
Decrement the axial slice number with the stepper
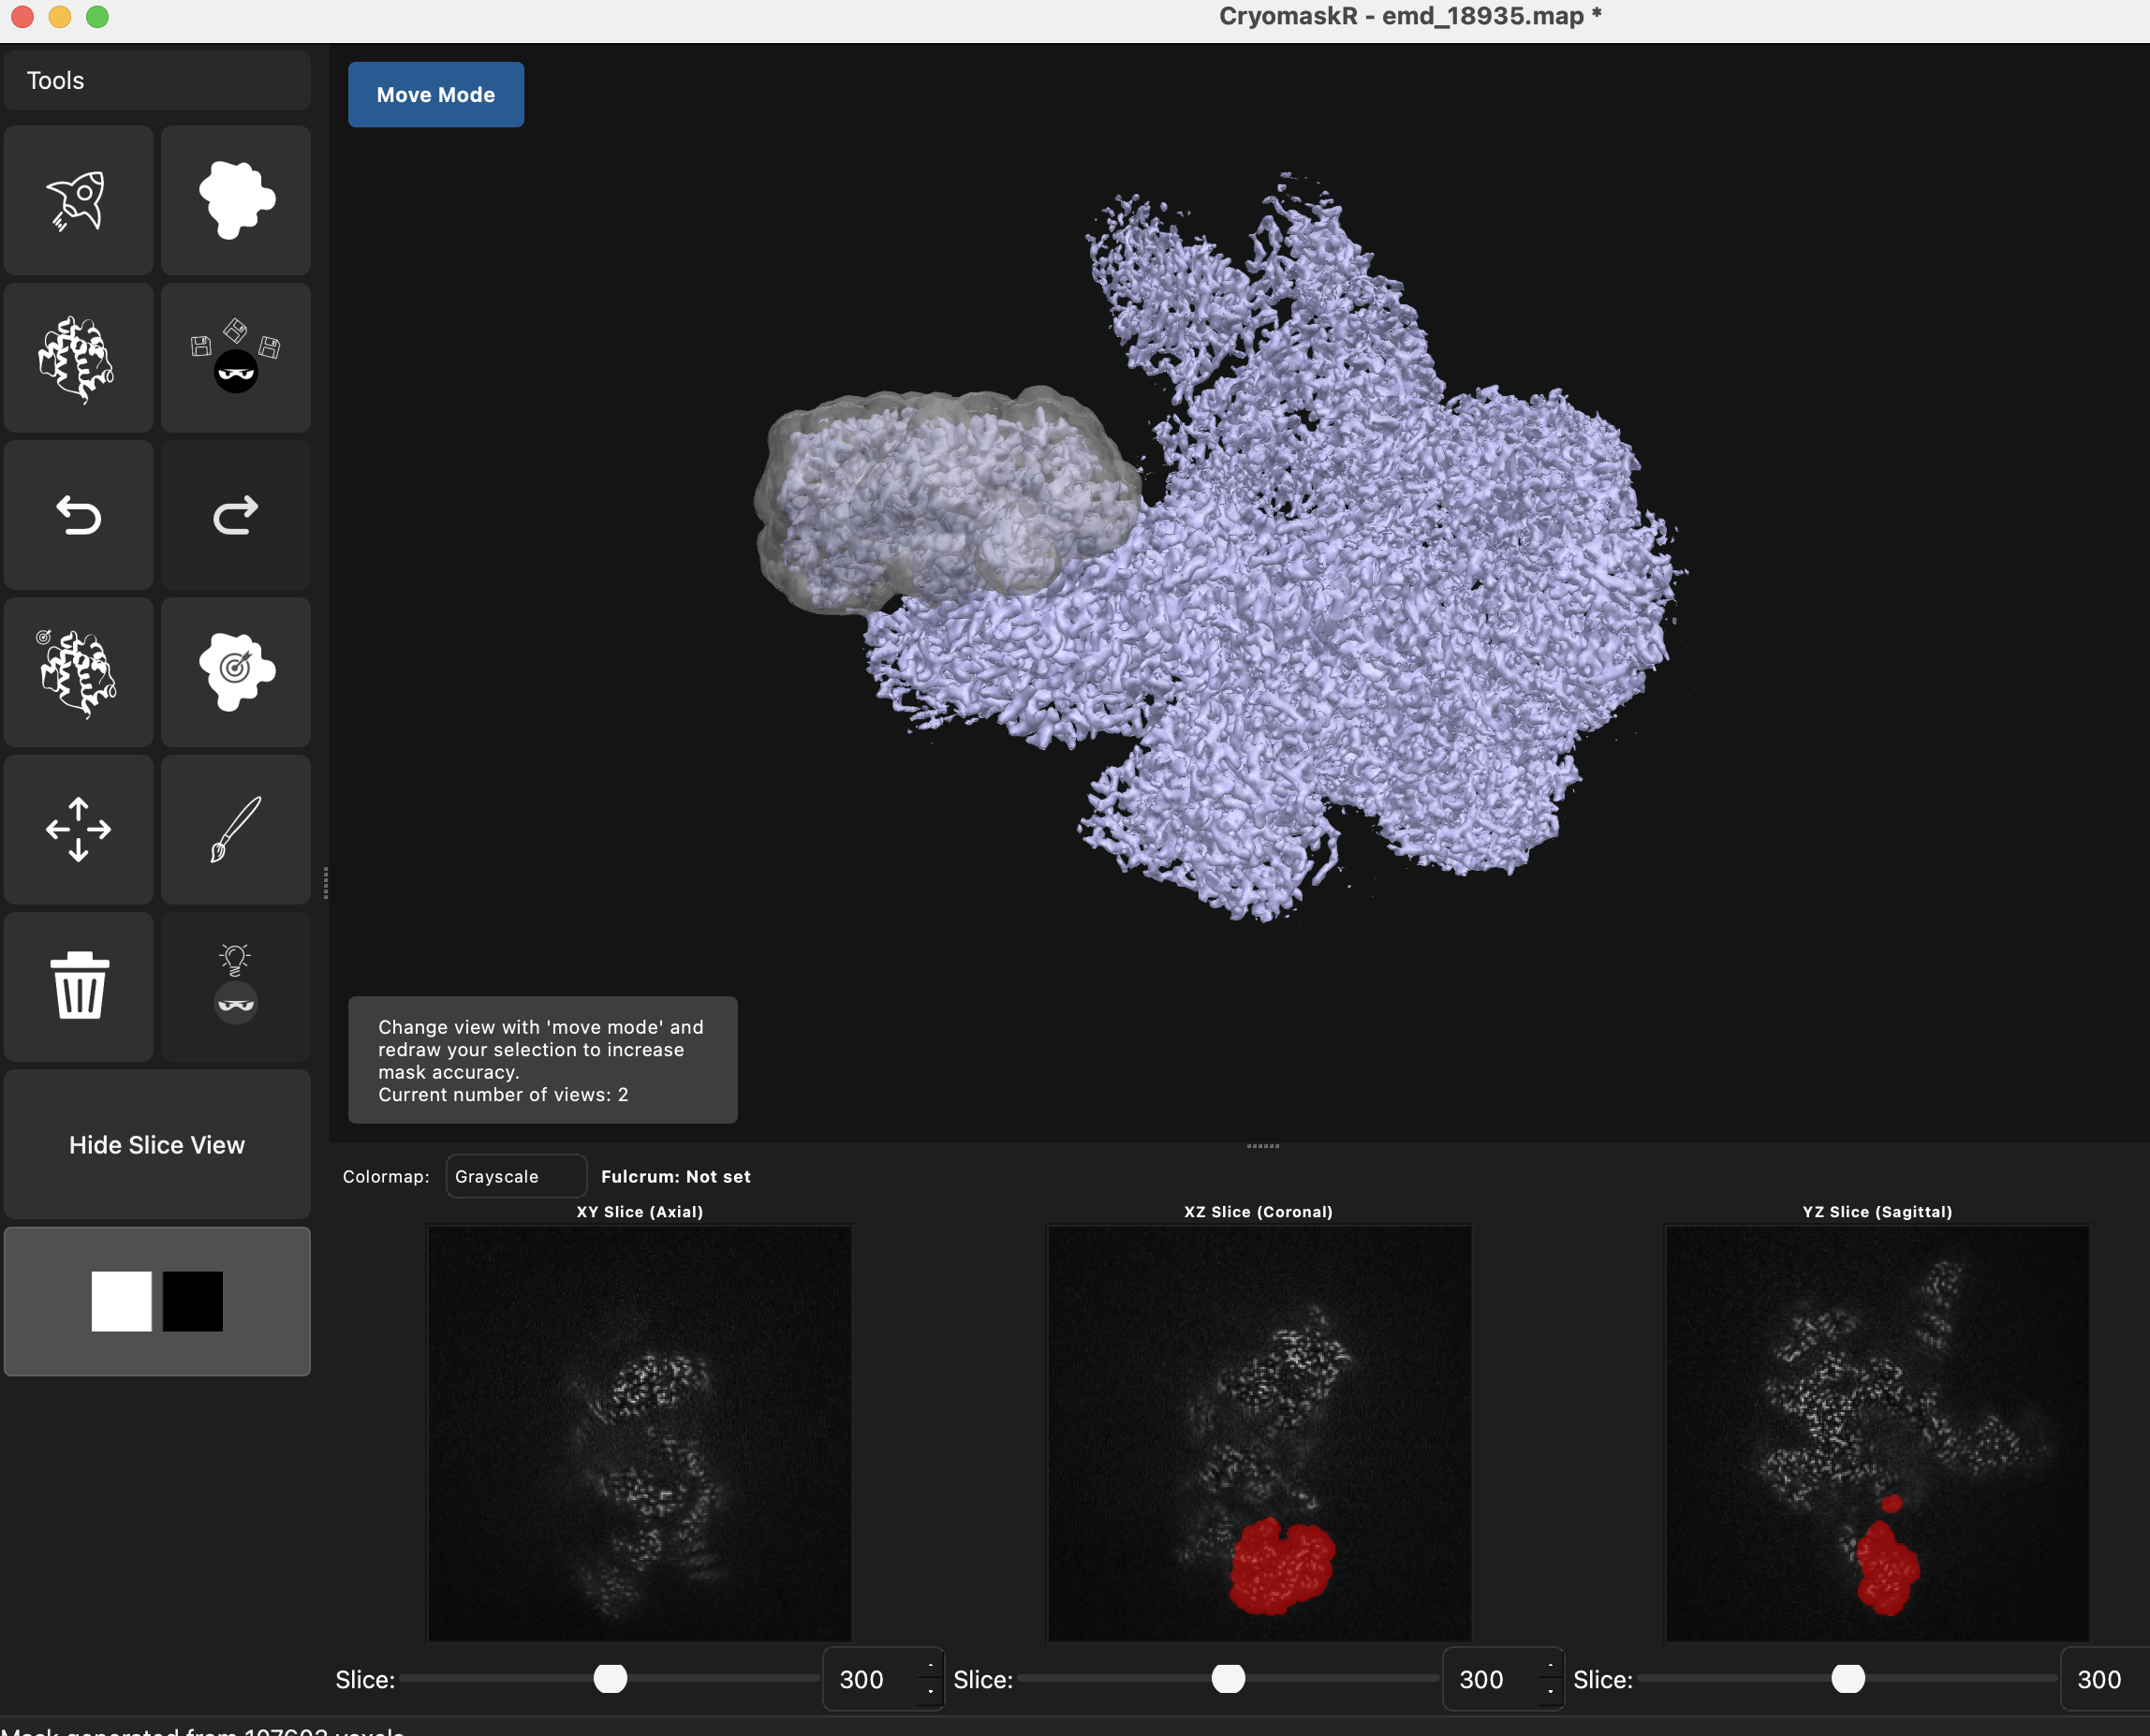tap(930, 1692)
